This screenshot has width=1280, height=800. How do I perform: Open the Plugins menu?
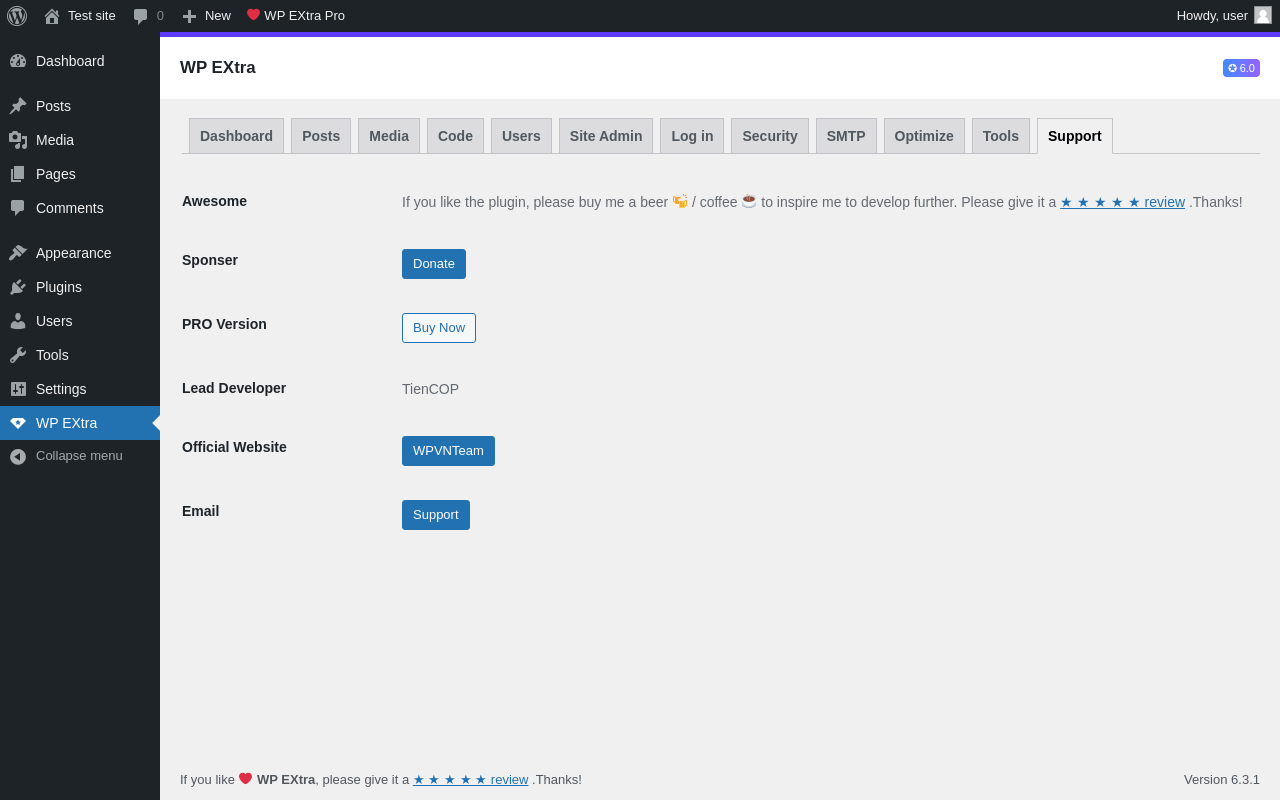(80, 287)
